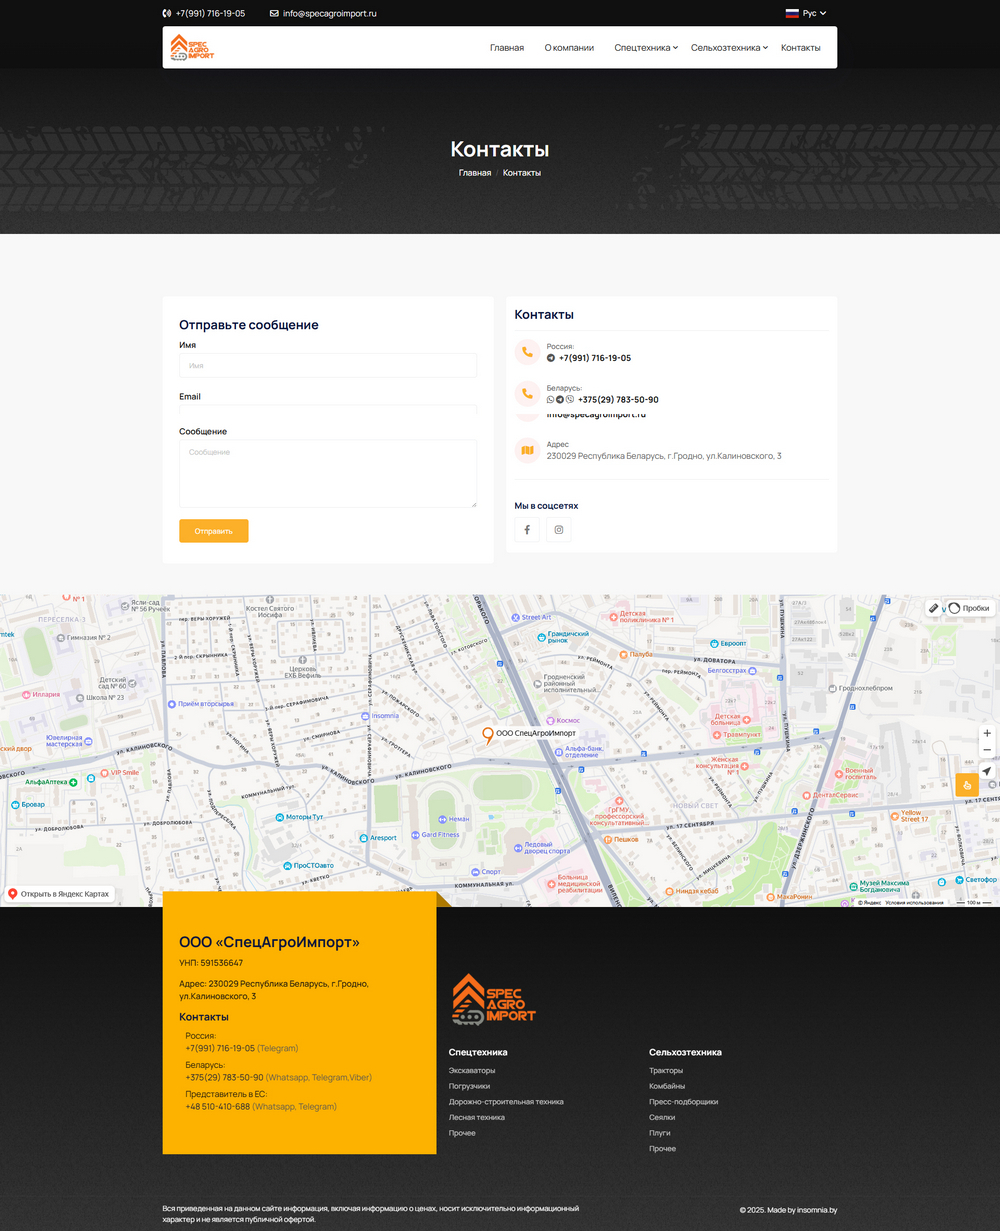Open the Facebook social page icon
1000x1231 pixels.
coord(527,530)
